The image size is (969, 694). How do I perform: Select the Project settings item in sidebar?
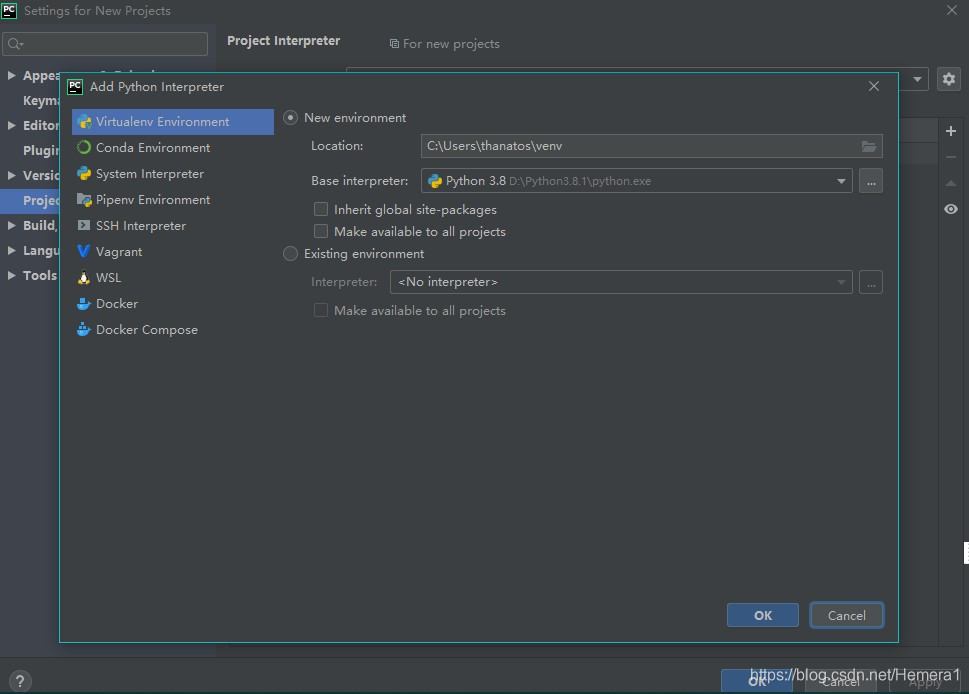(30, 200)
